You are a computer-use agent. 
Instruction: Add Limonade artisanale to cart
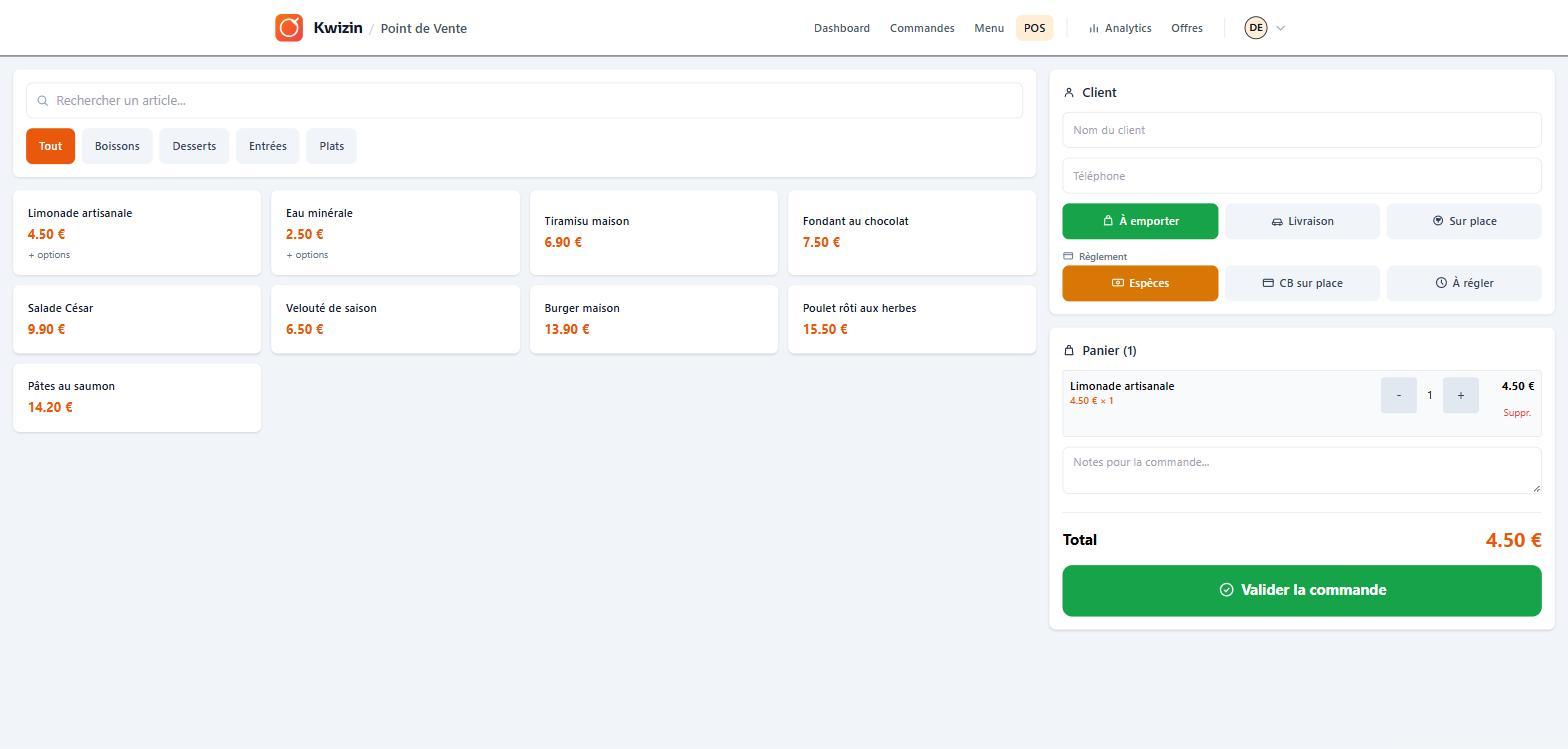(137, 233)
